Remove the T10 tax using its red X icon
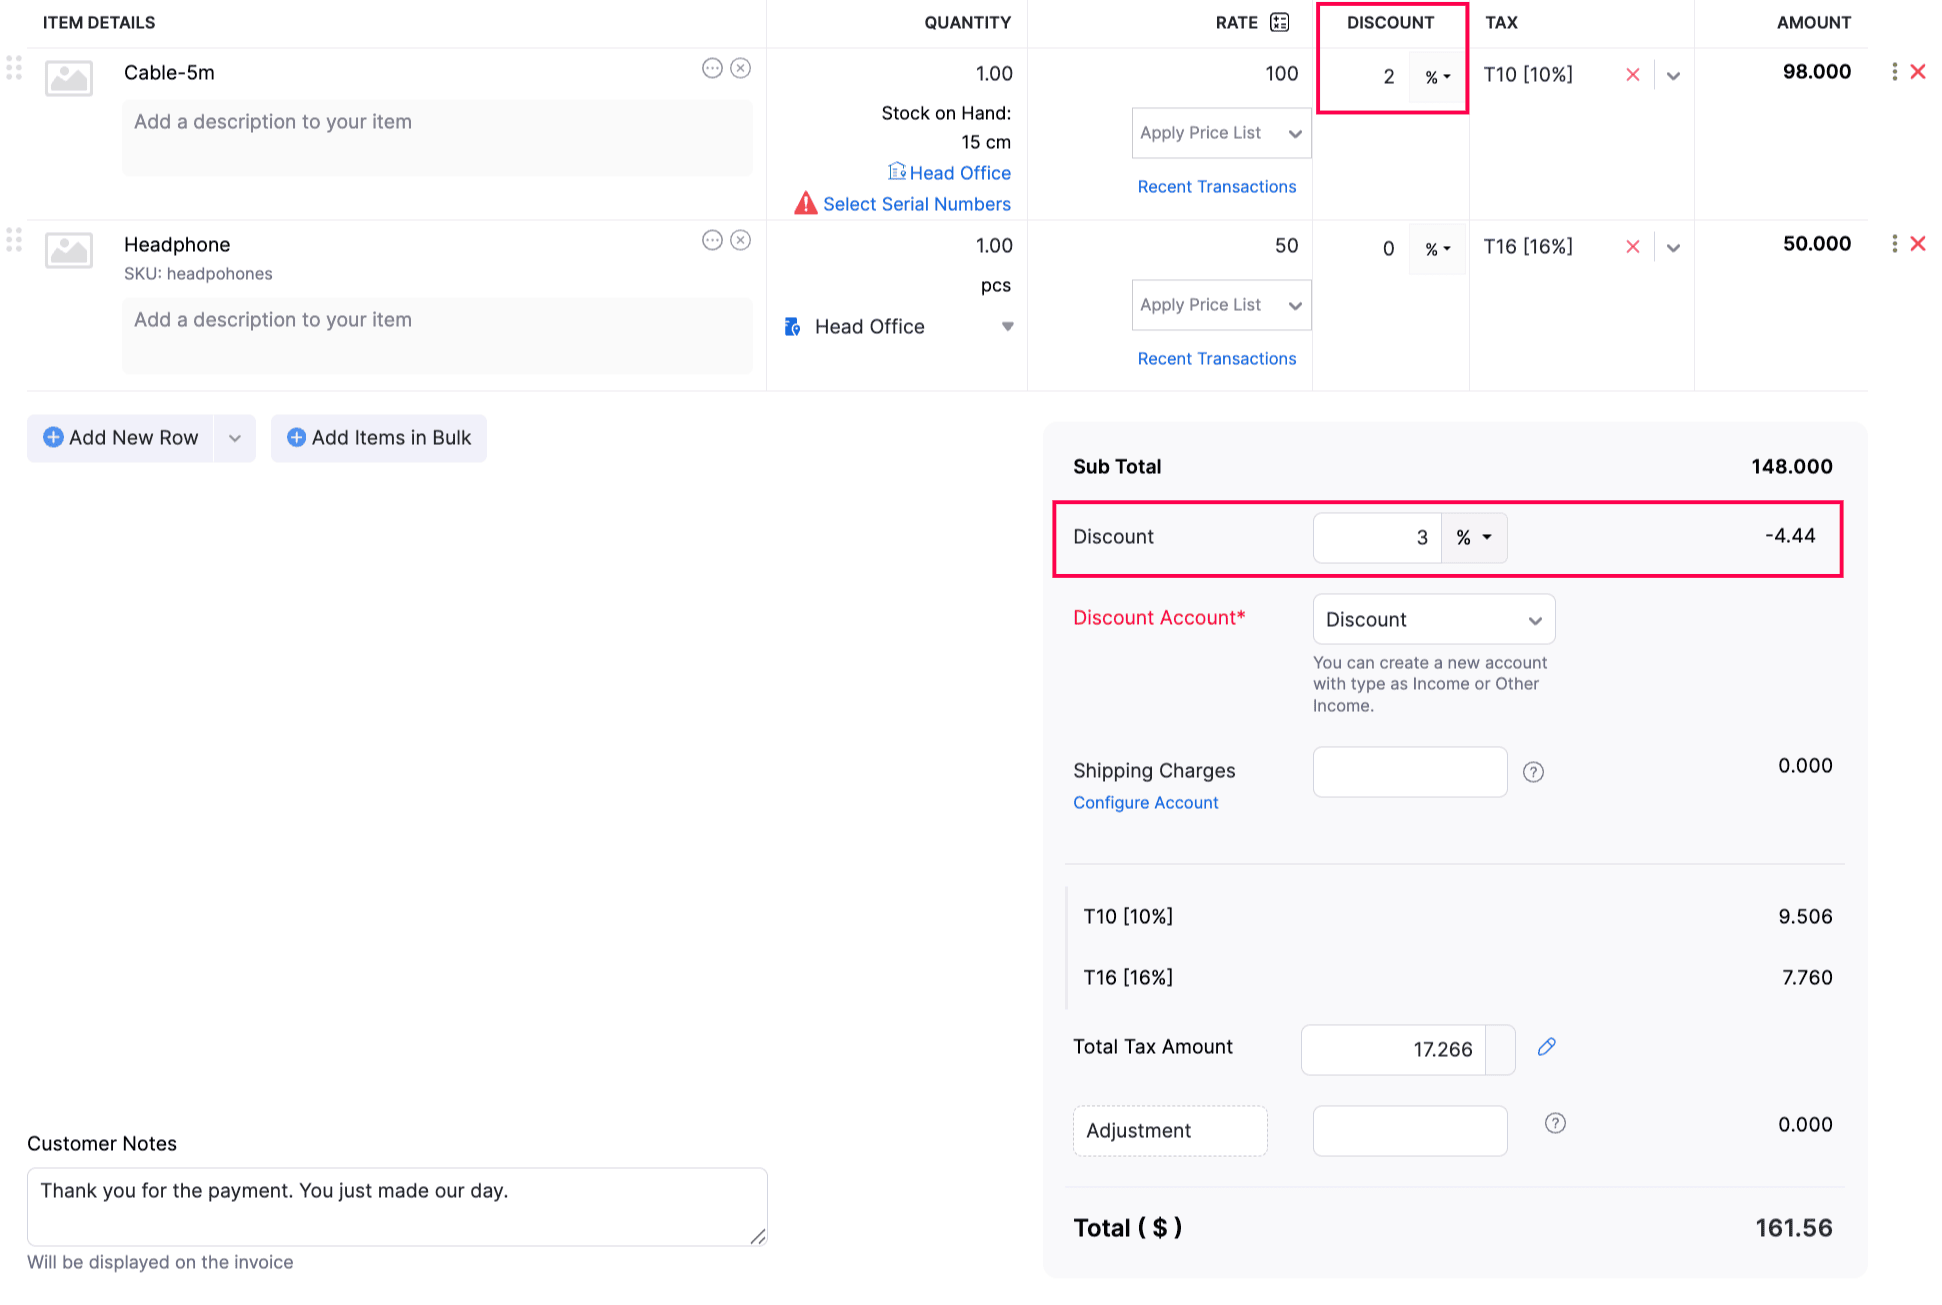The width and height of the screenshot is (1942, 1305). coord(1632,74)
